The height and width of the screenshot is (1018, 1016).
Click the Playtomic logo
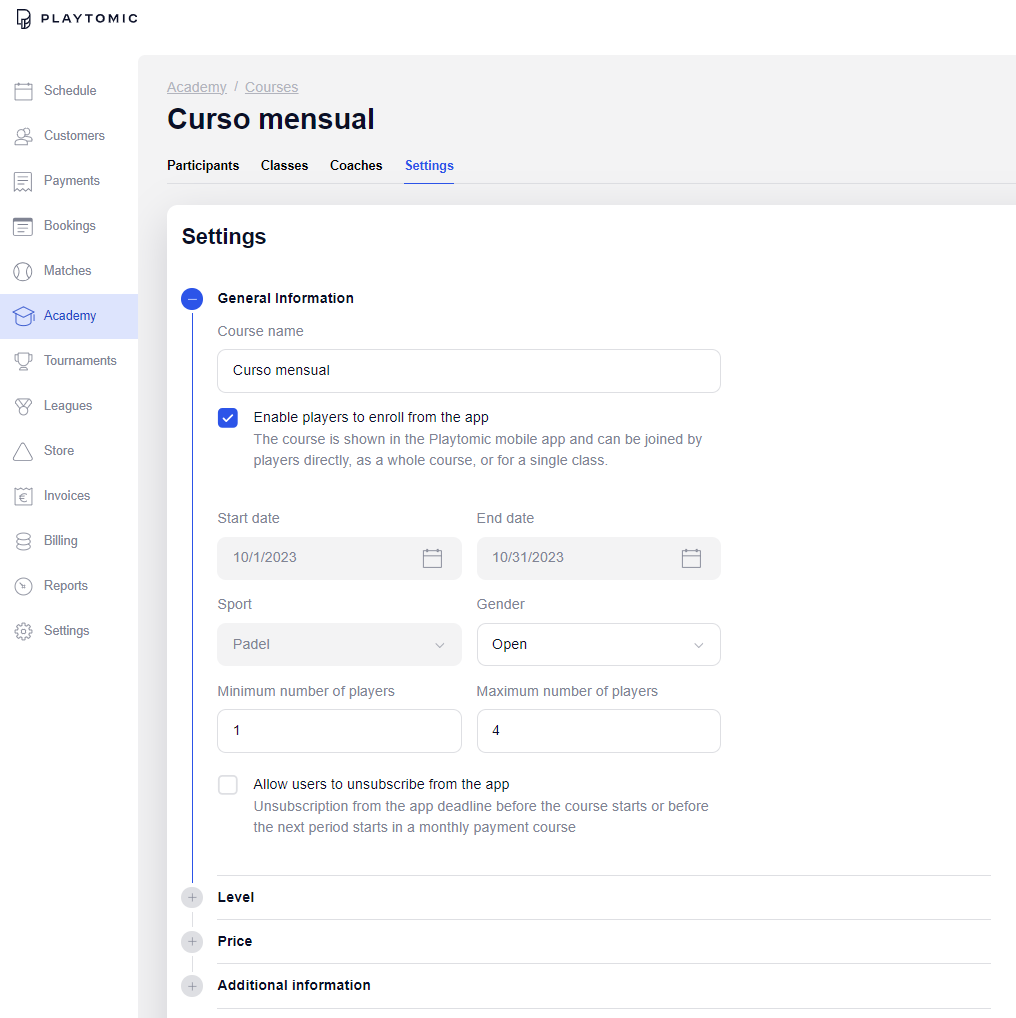pyautogui.click(x=75, y=18)
